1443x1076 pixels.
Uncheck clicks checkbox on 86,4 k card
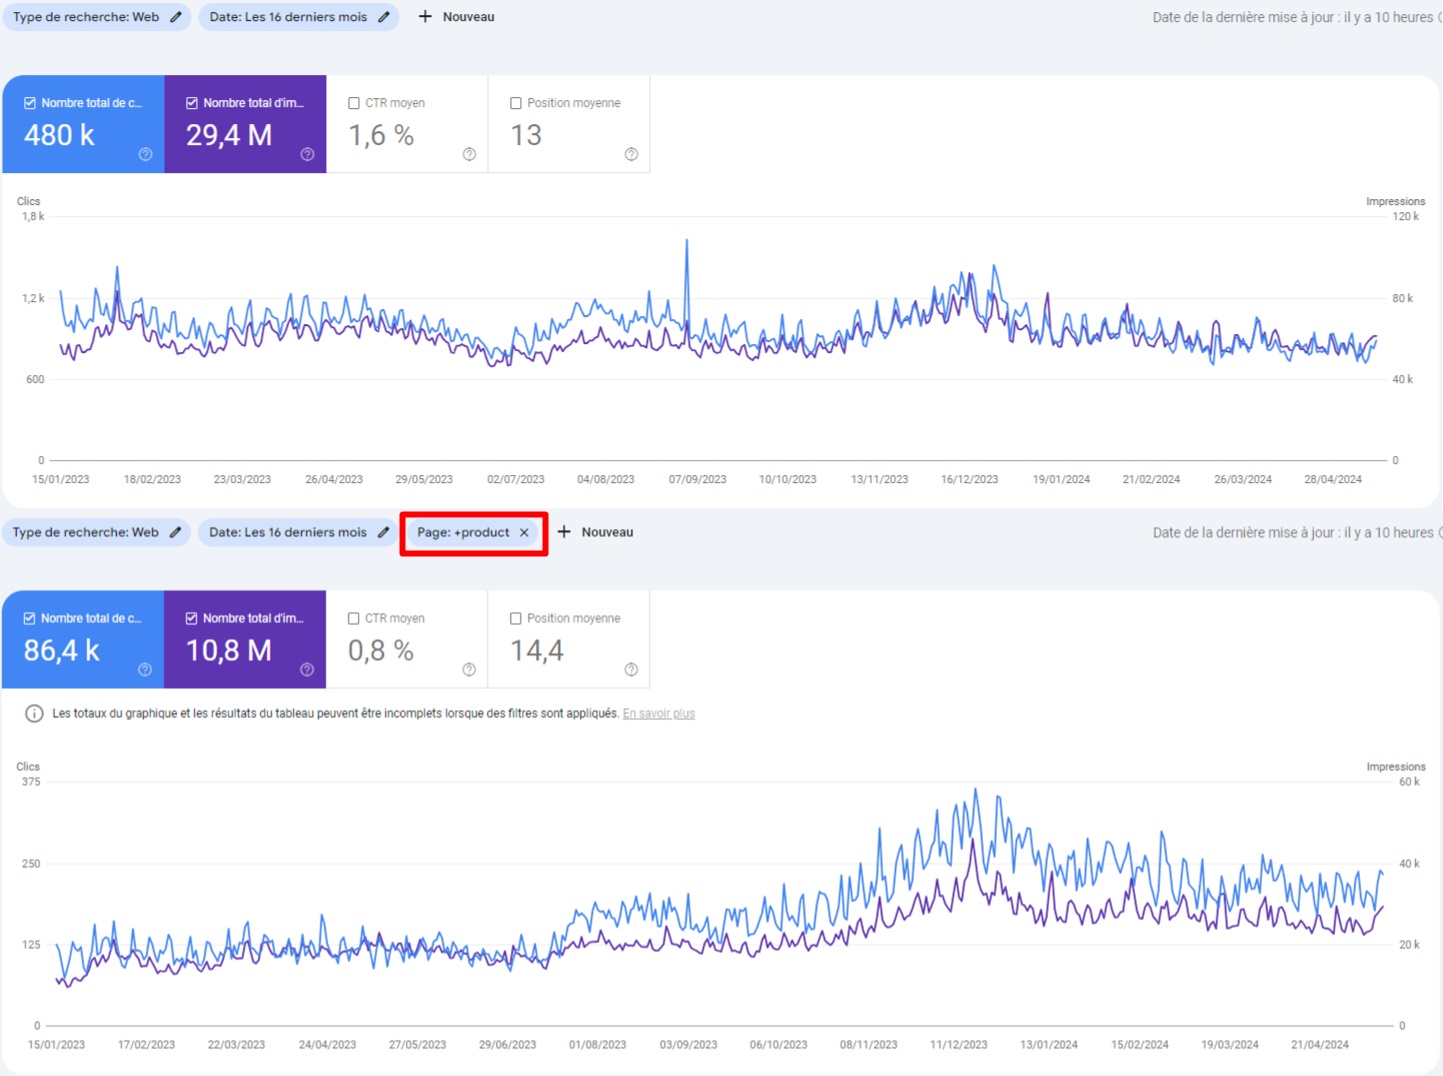(30, 619)
